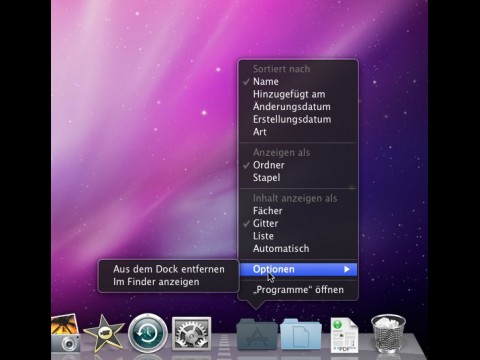Open the PDF document in Dock
480x360 pixels.
pos(344,335)
